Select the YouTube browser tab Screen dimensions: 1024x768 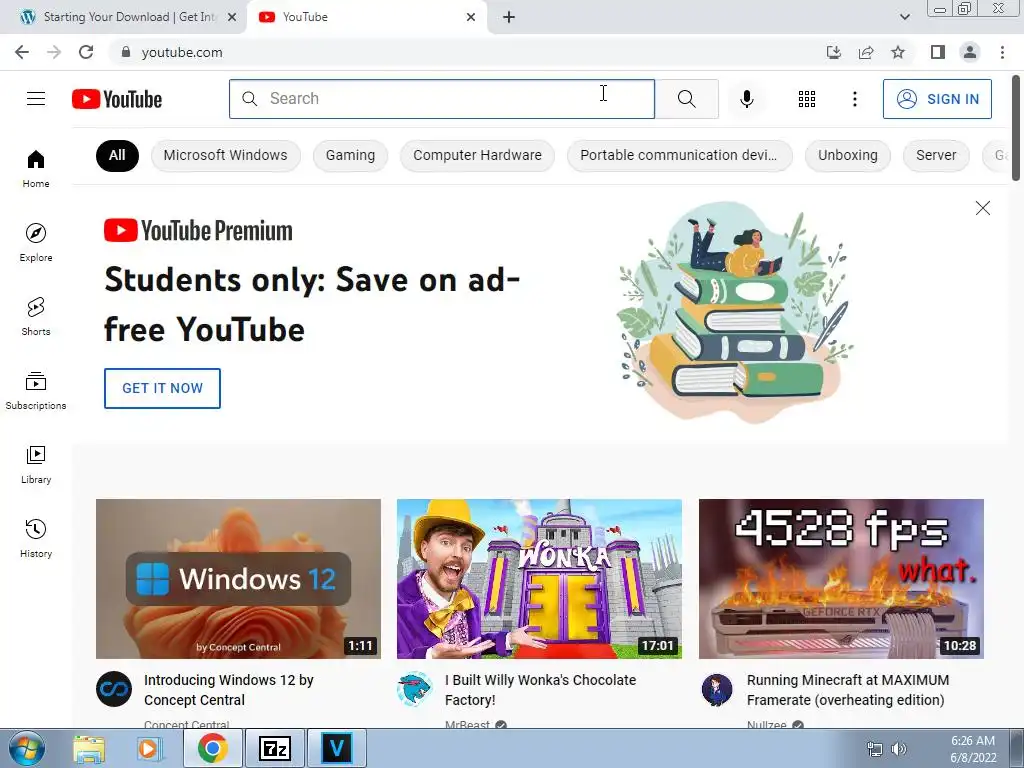pos(366,17)
